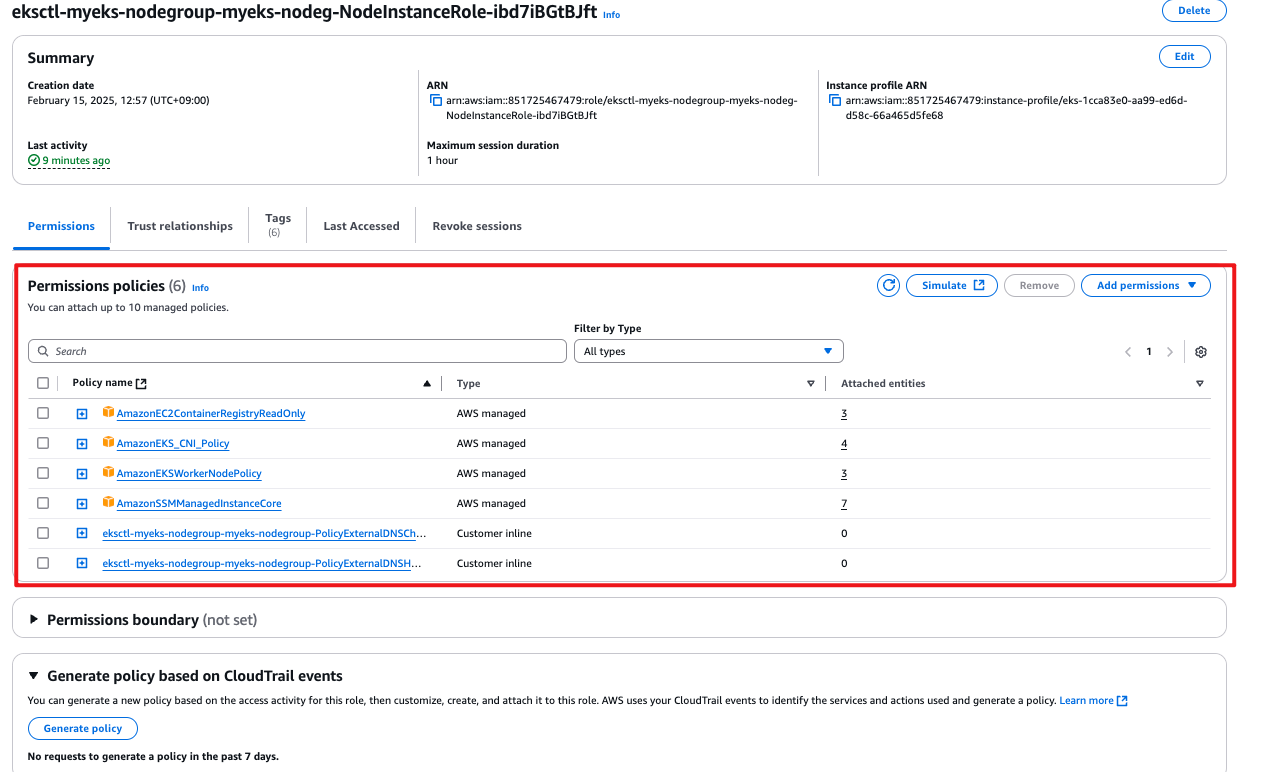Open the policies table settings gear

pos(1201,352)
